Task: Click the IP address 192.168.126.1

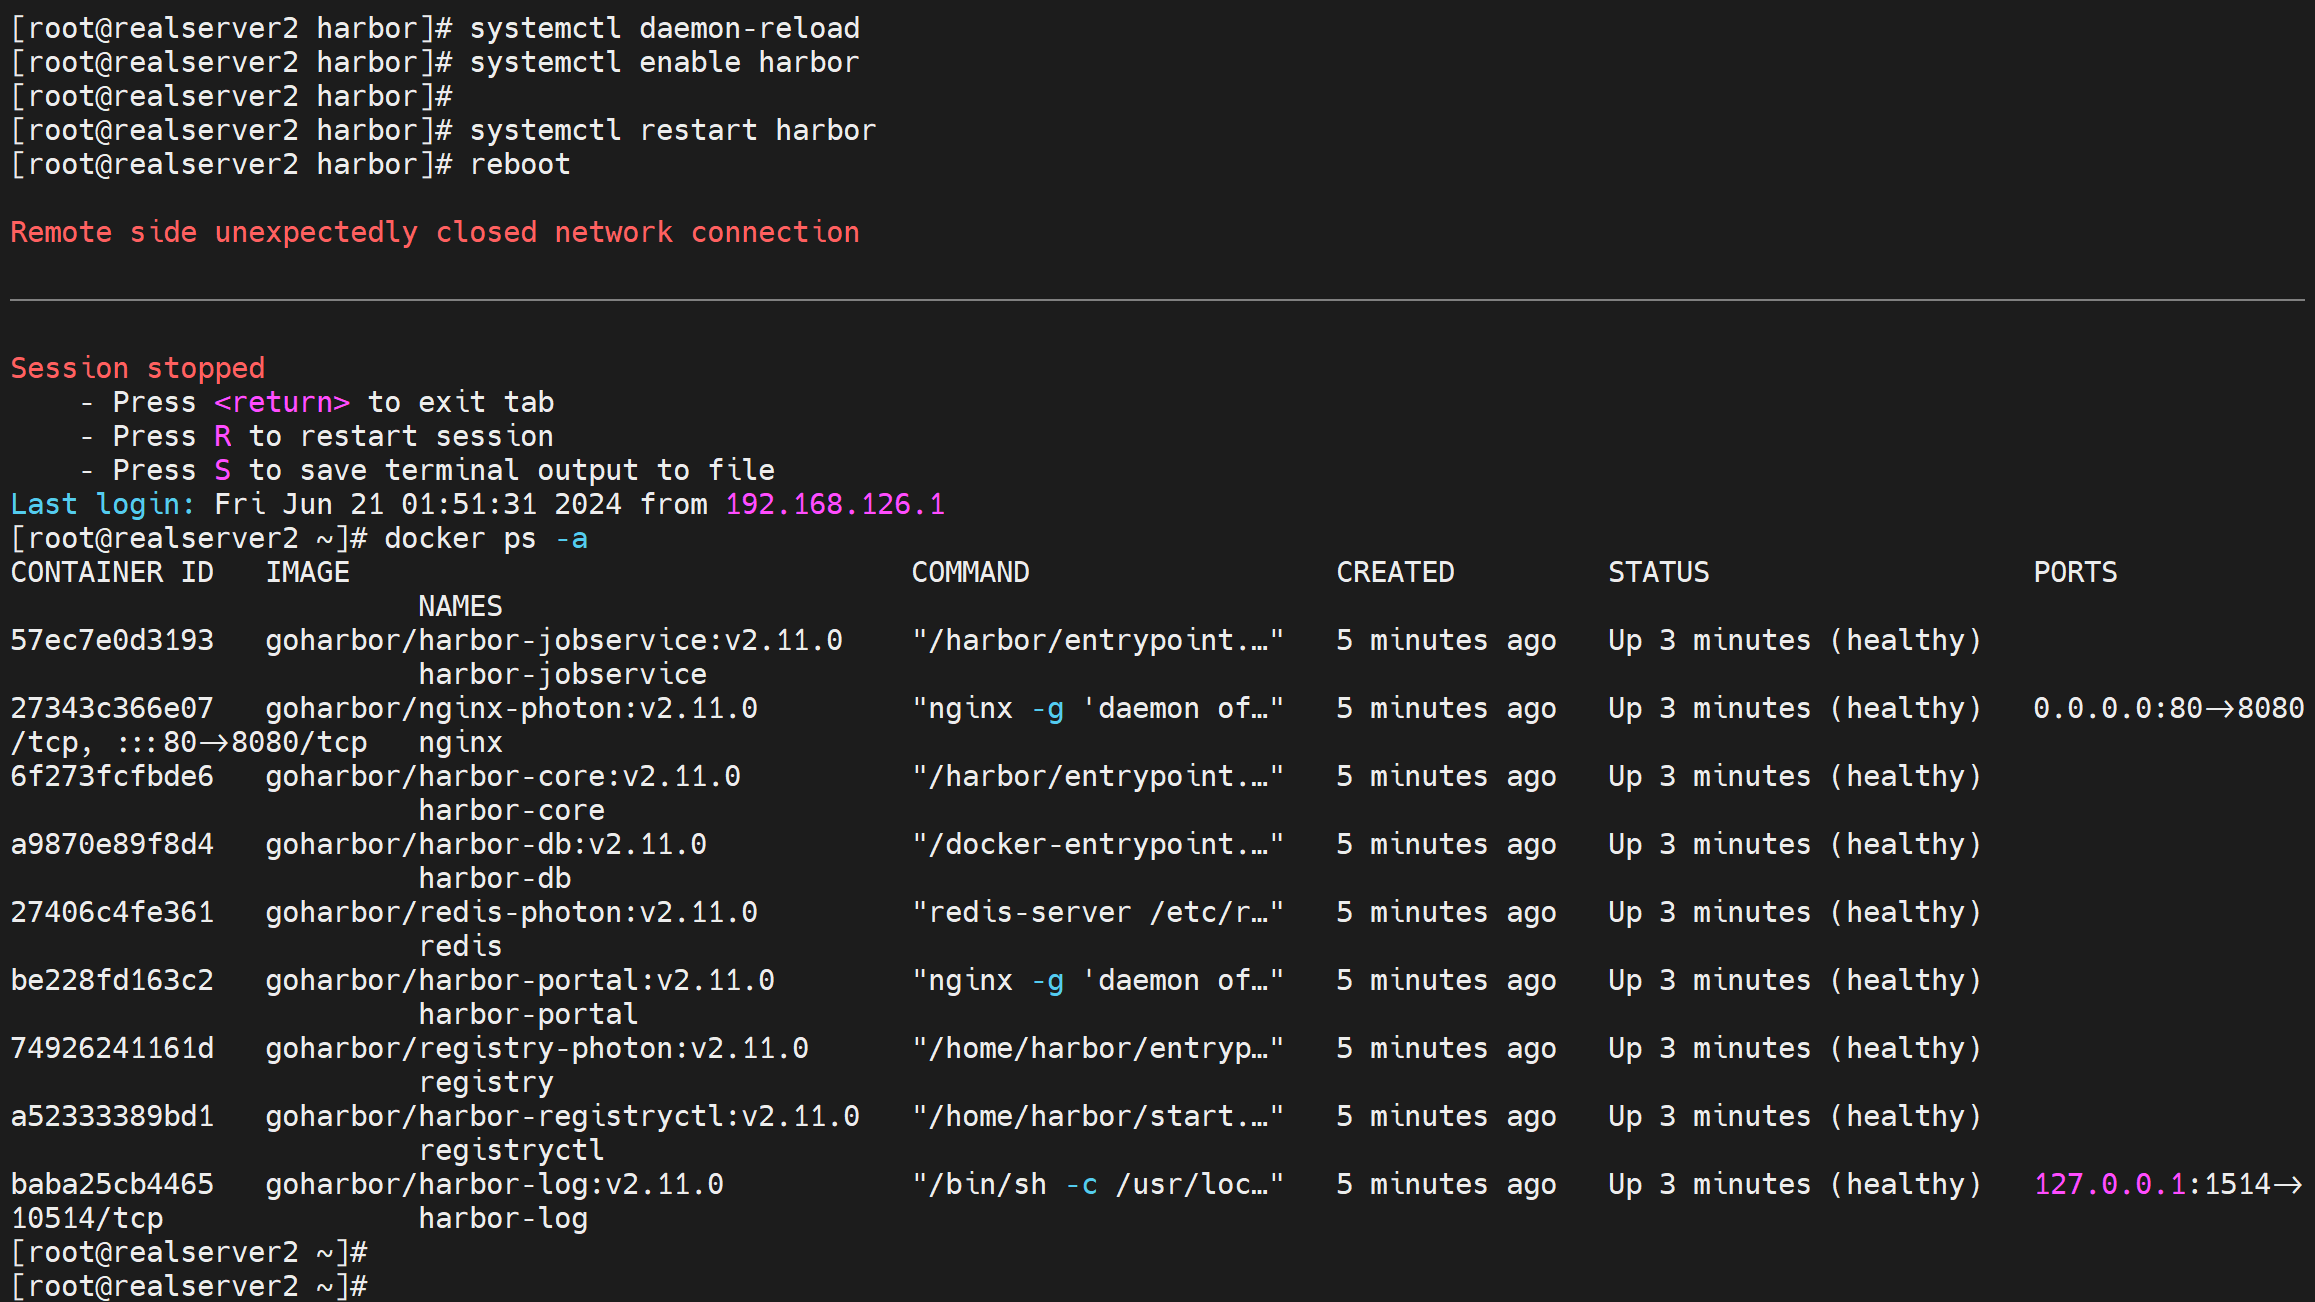Action: coord(834,504)
